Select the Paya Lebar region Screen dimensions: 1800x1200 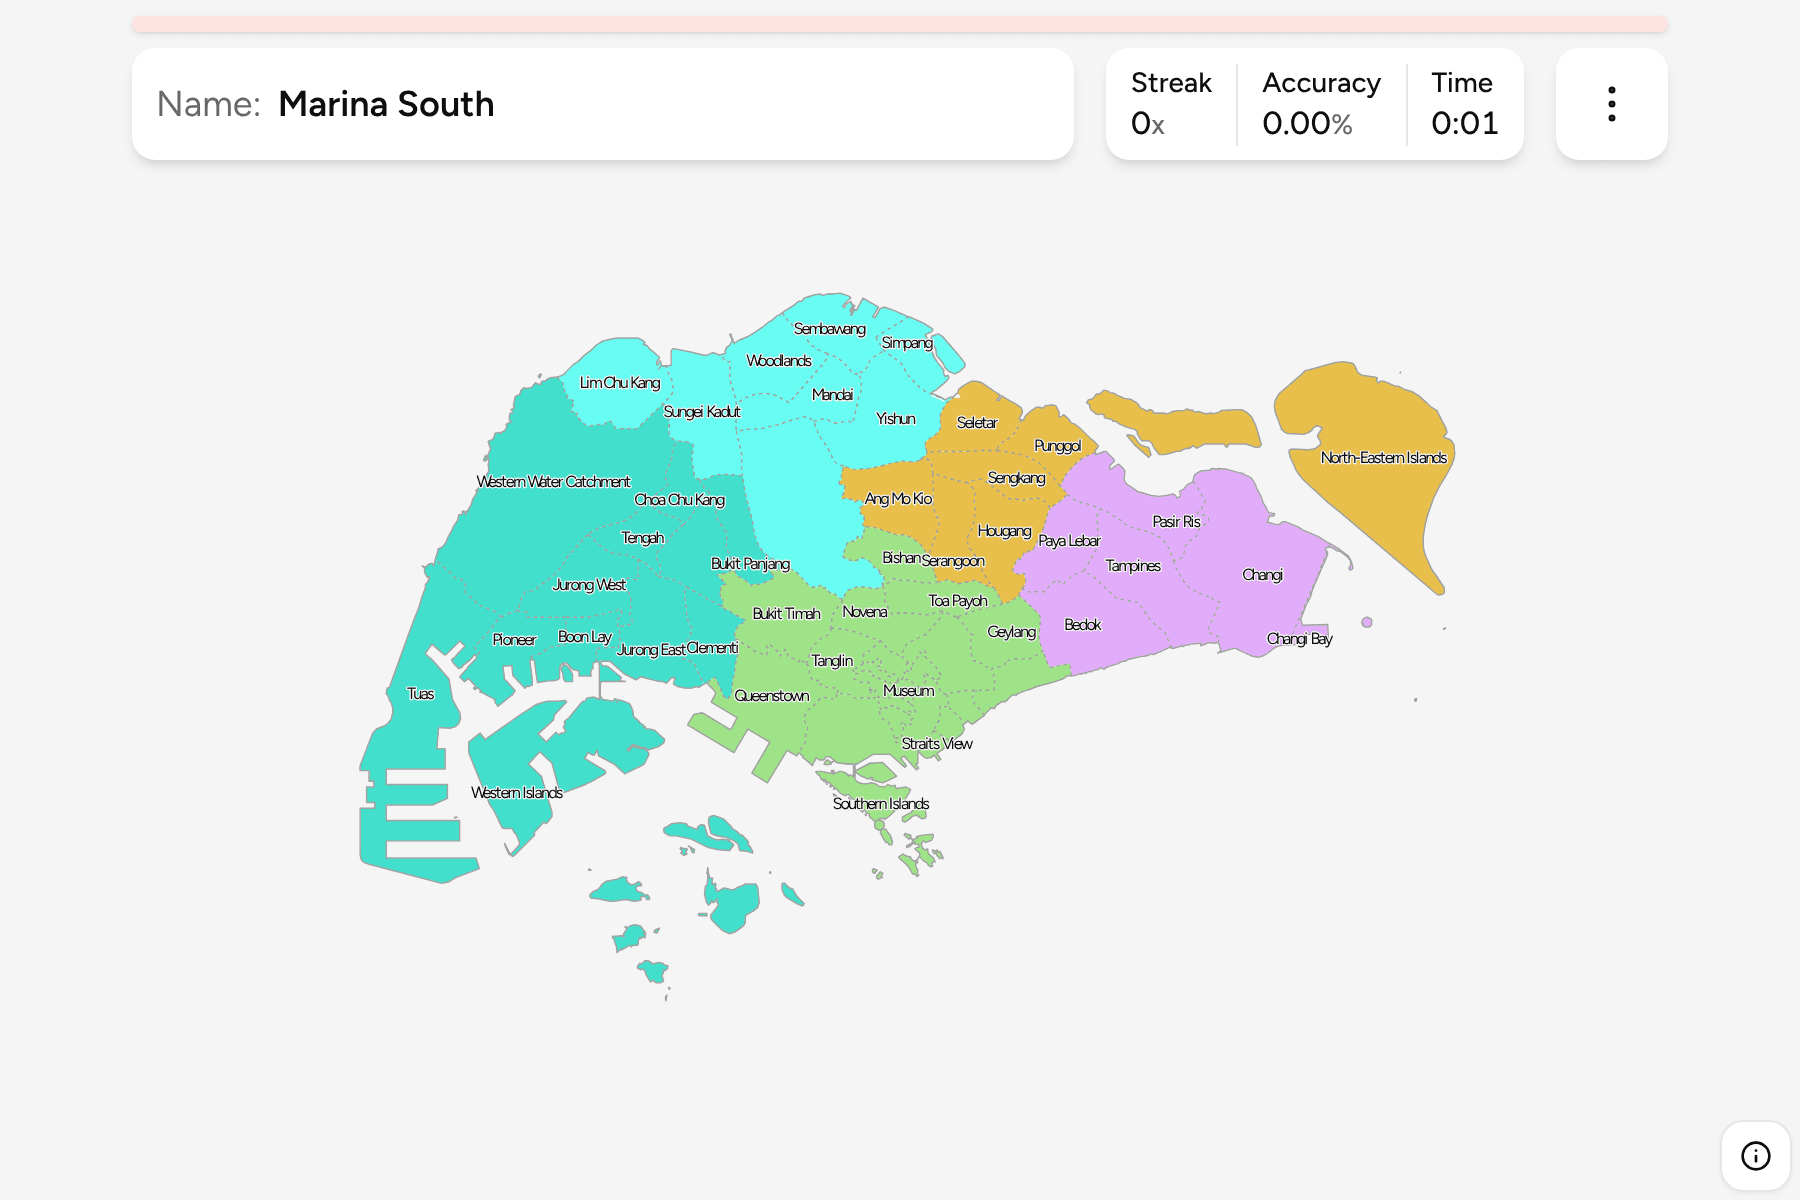[1069, 541]
